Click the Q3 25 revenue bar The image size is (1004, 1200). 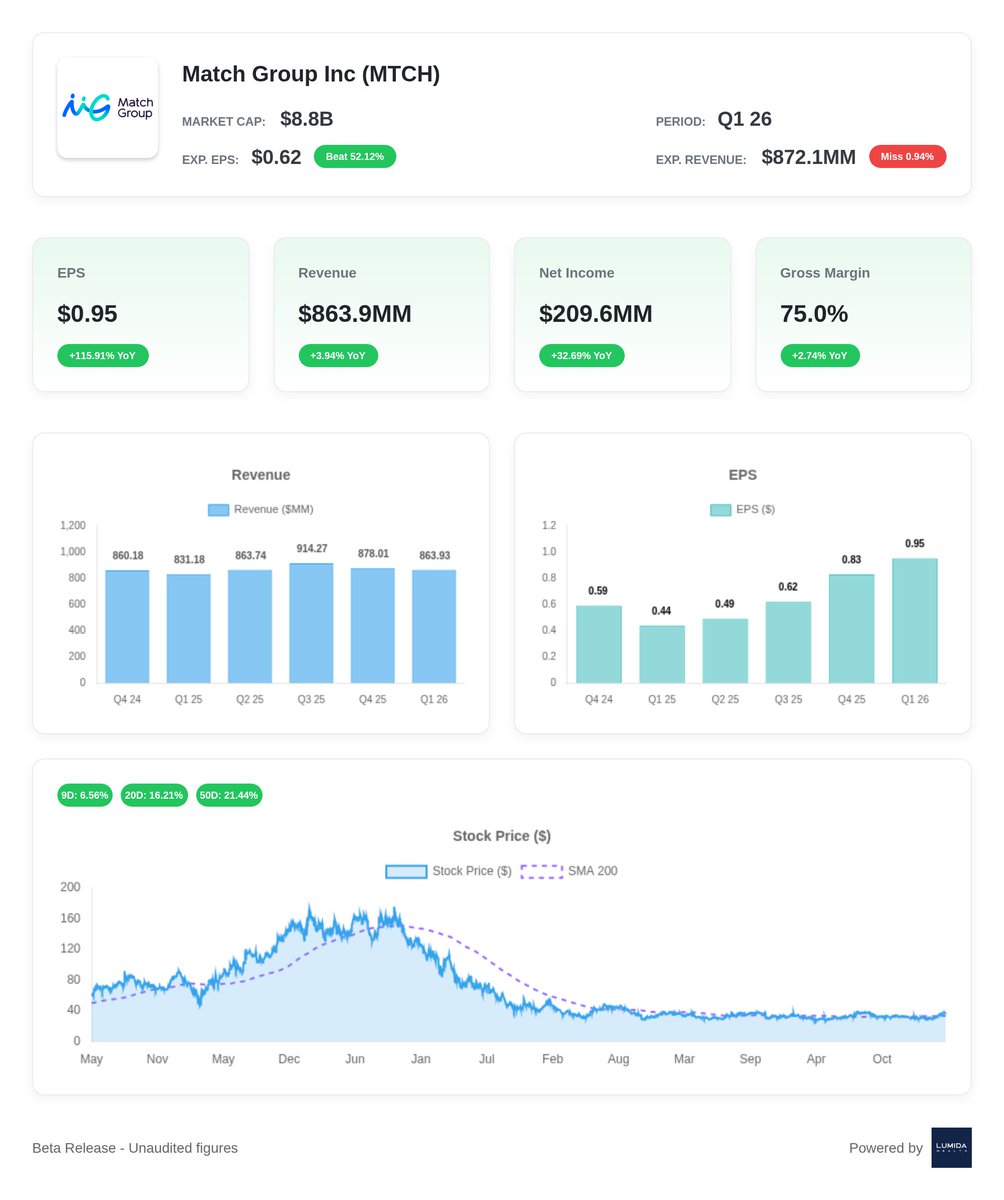pos(311,623)
